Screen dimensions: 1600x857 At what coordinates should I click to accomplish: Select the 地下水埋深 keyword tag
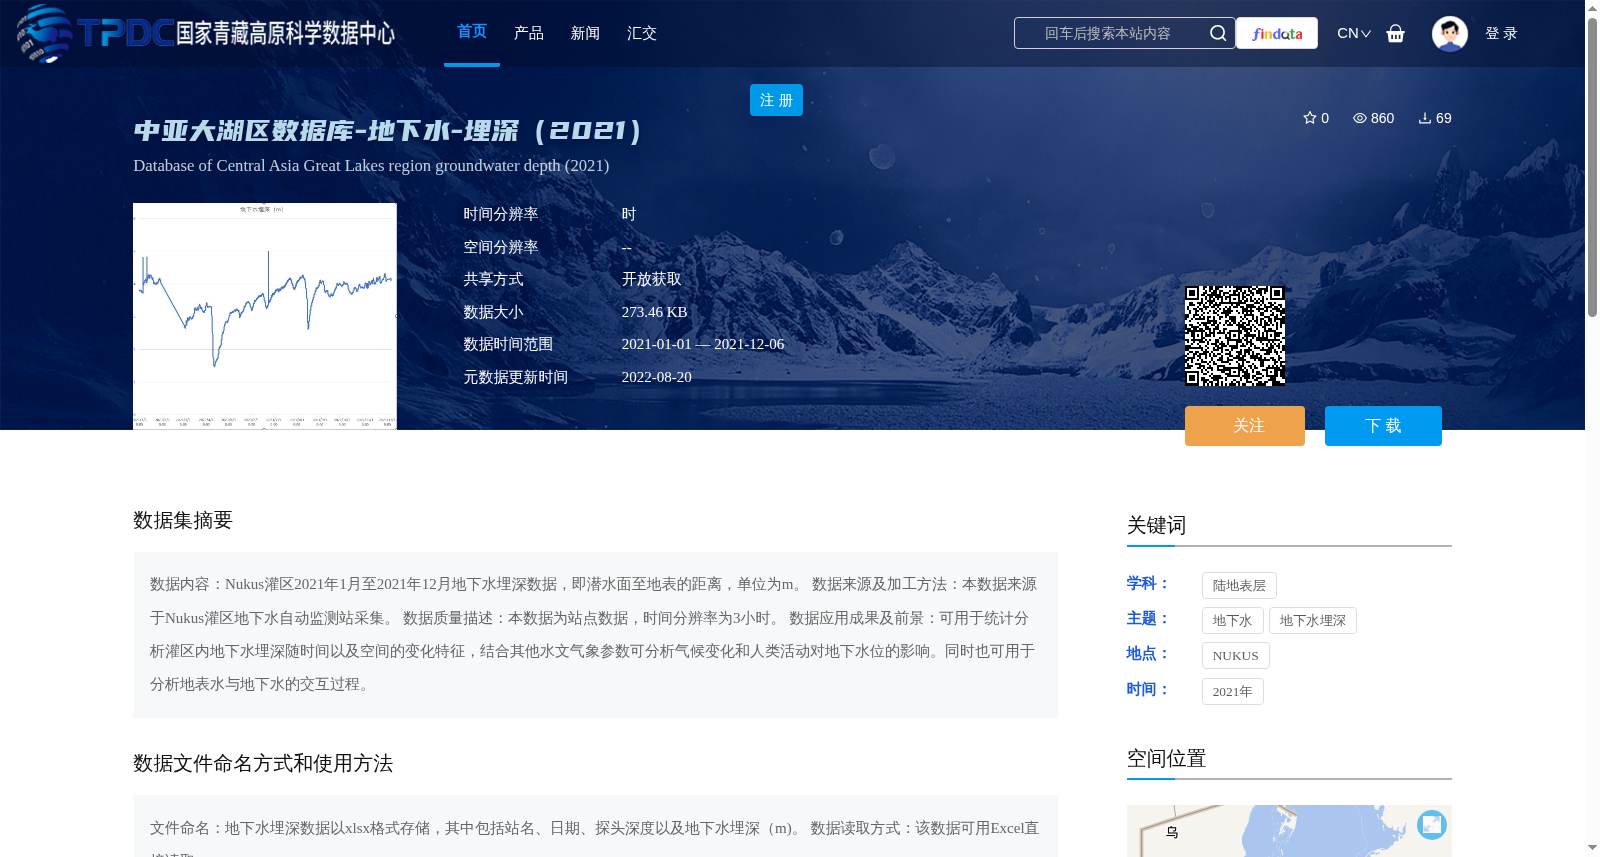coord(1313,621)
